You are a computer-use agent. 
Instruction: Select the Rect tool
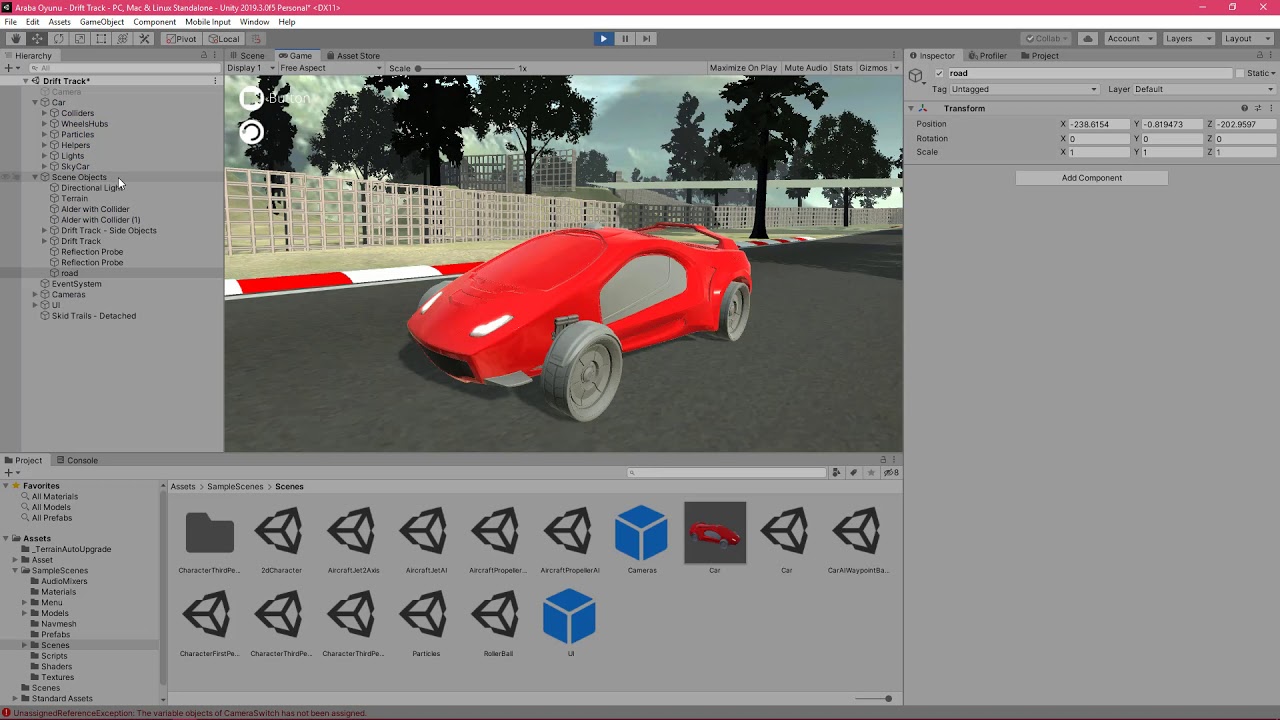(101, 39)
